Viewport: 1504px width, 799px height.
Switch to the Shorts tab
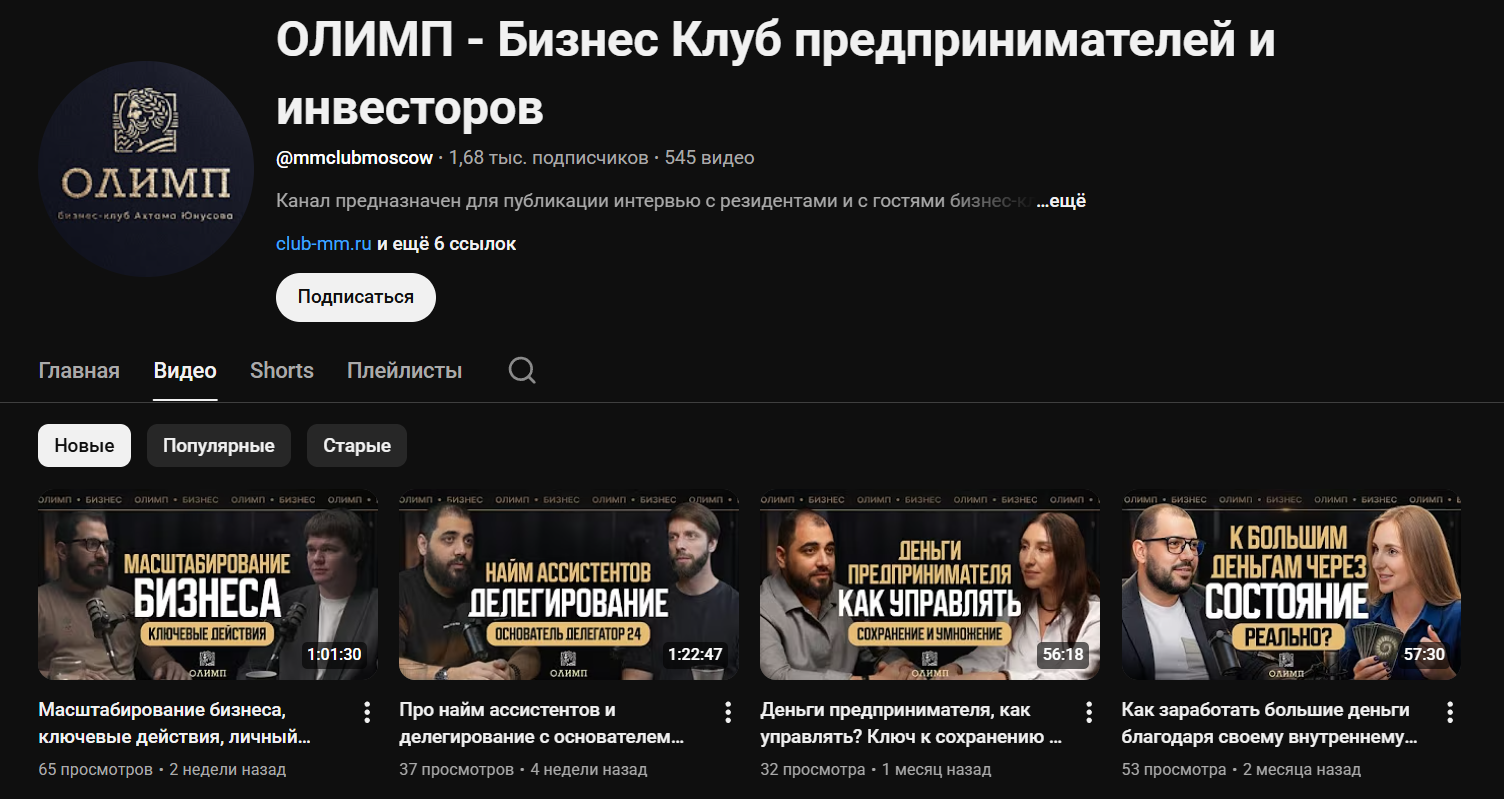pos(282,371)
